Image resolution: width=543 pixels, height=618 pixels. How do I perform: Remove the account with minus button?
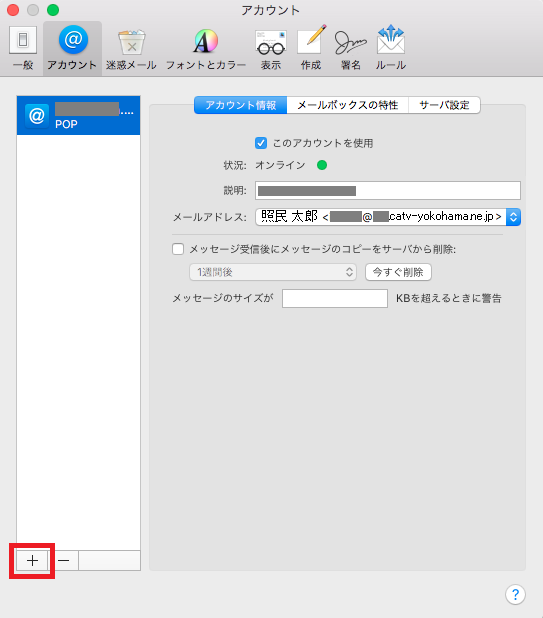click(x=63, y=560)
